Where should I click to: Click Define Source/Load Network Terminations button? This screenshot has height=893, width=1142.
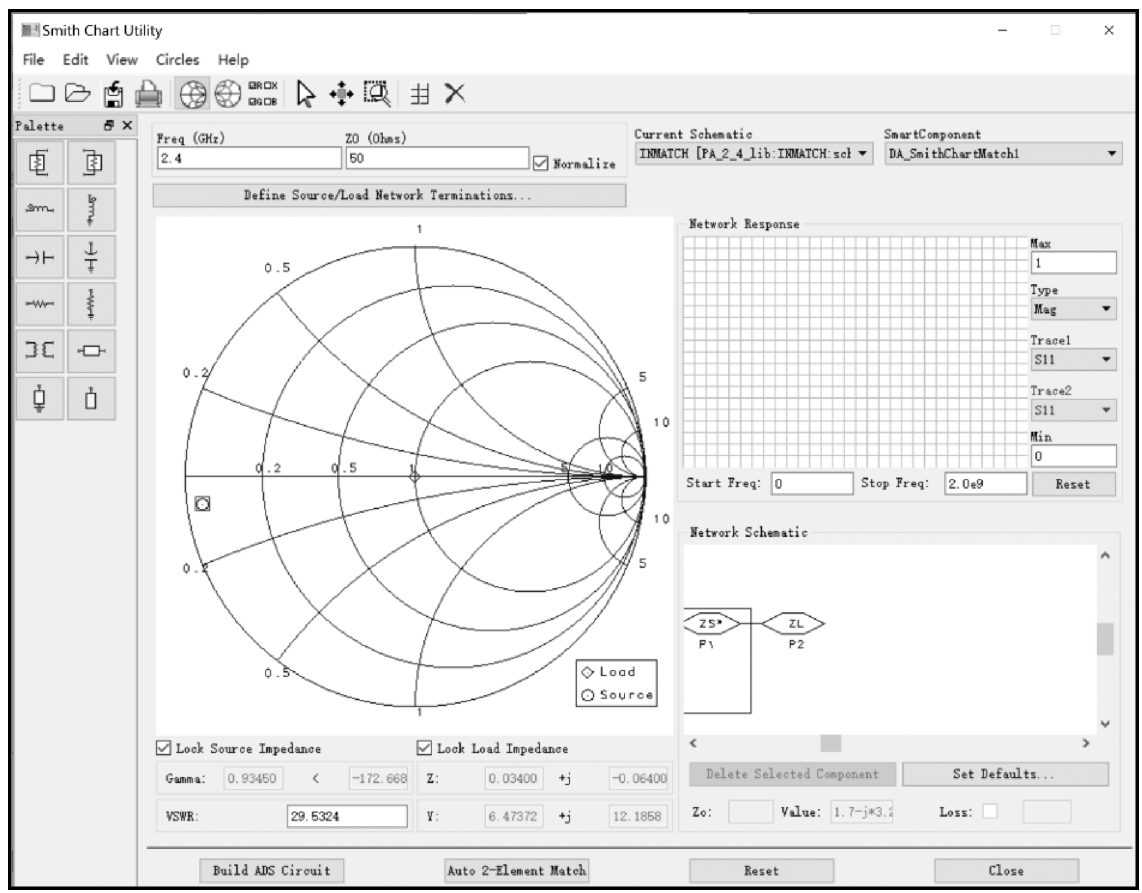point(389,195)
